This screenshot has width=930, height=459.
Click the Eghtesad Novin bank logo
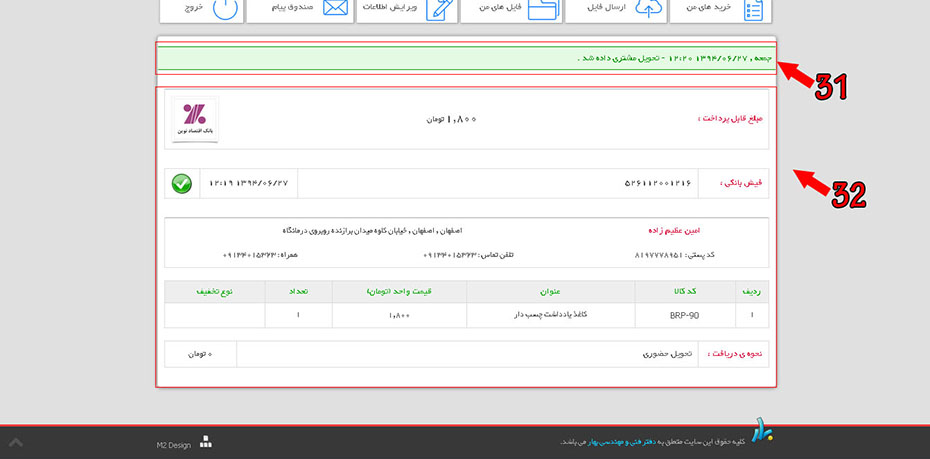coord(194,120)
